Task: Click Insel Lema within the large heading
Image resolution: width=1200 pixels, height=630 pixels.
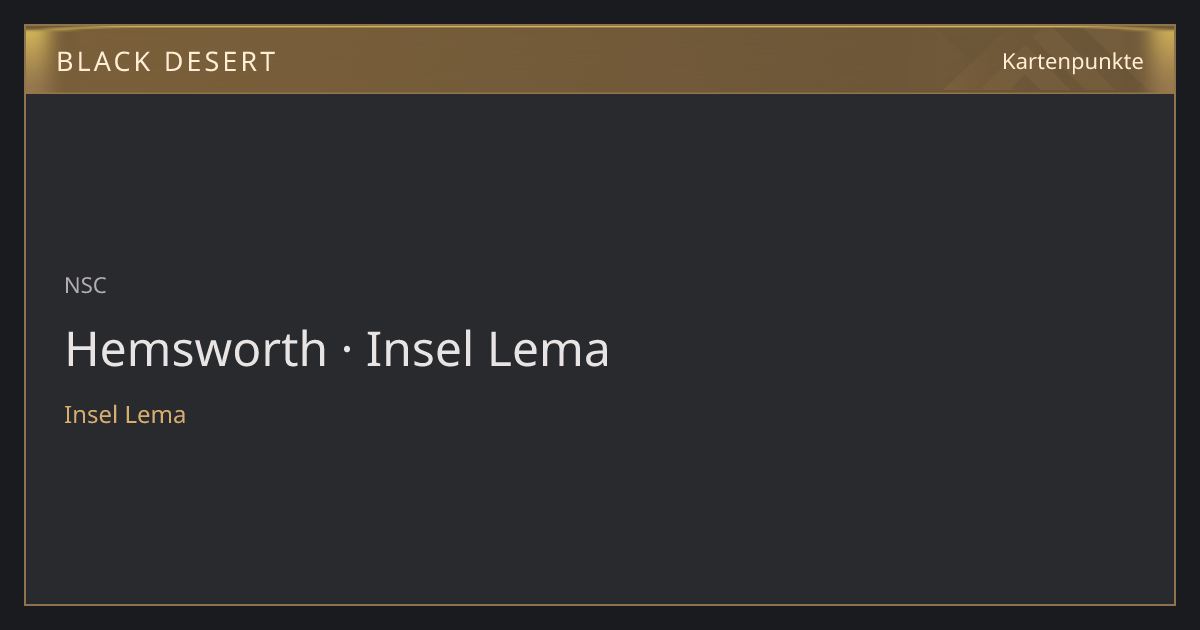Action: (x=487, y=349)
